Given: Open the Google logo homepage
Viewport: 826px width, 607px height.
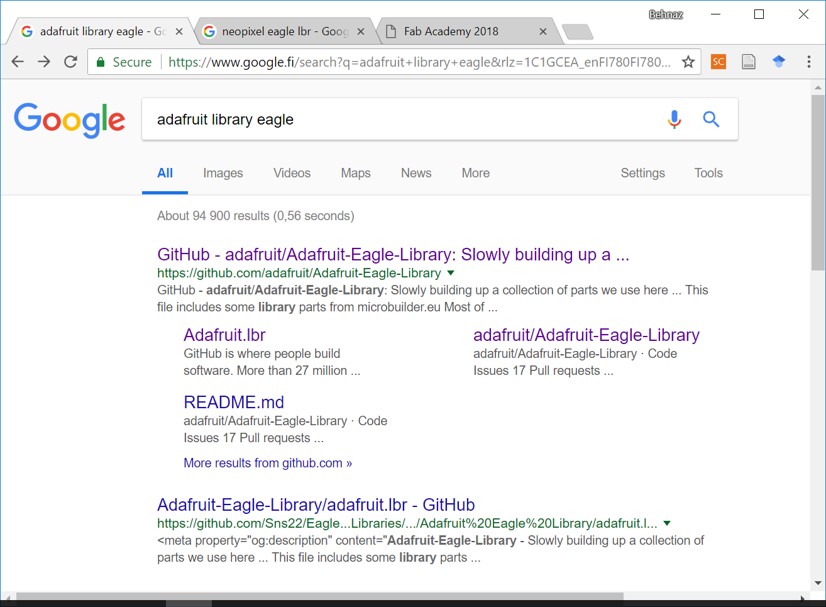Looking at the screenshot, I should (x=70, y=120).
